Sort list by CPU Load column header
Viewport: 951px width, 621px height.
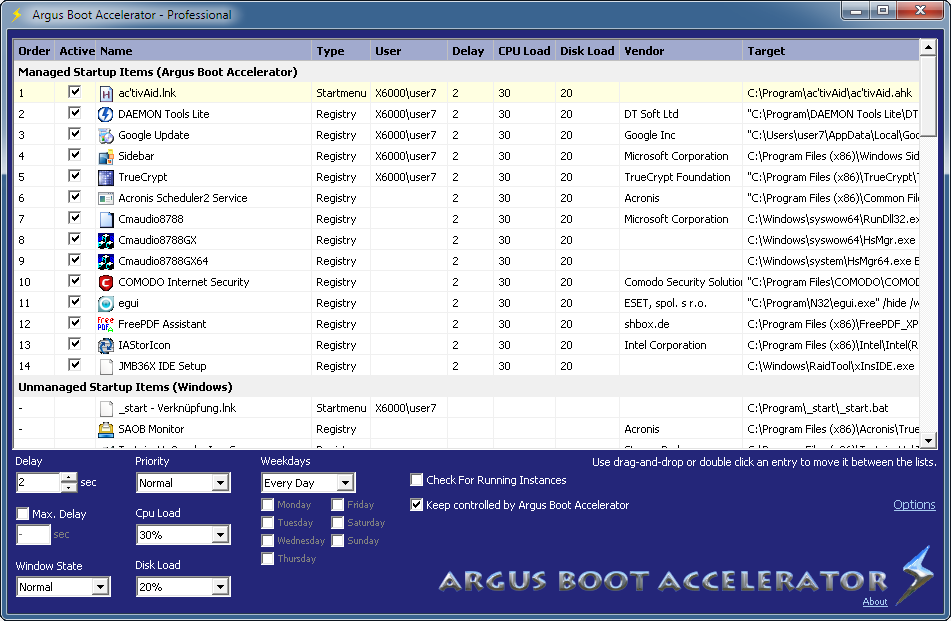pos(524,52)
